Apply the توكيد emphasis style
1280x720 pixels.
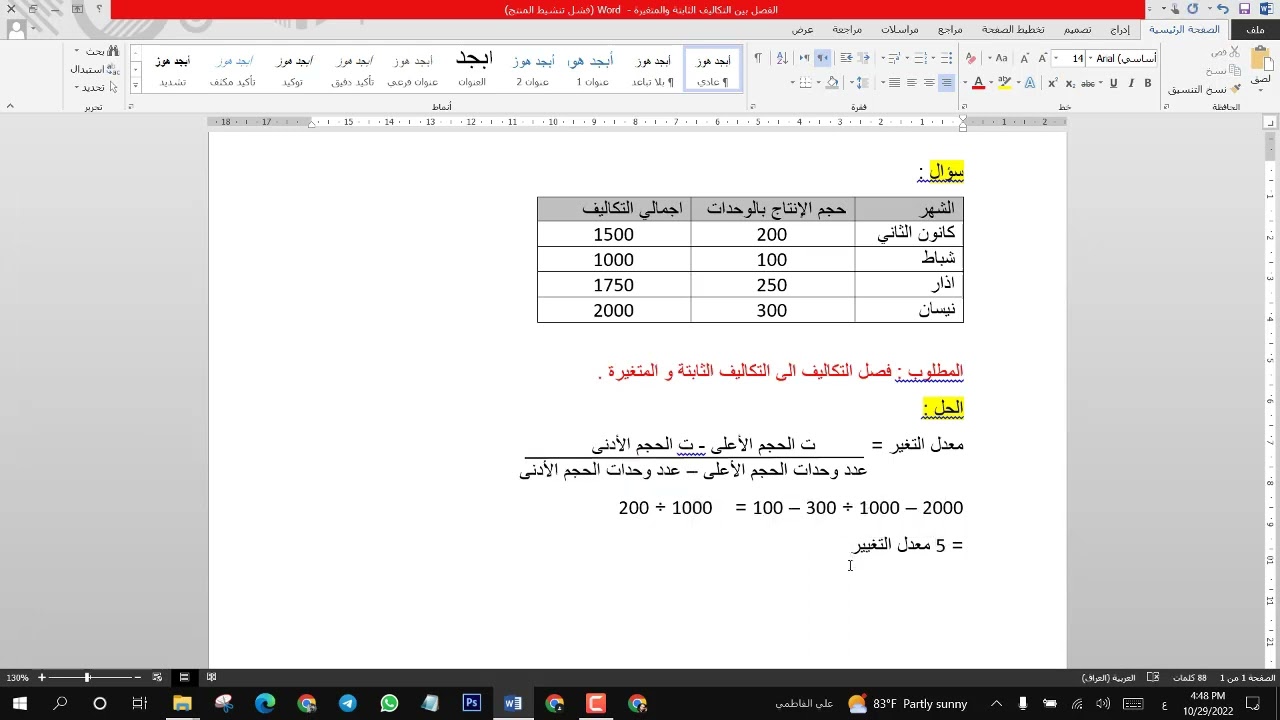[293, 70]
